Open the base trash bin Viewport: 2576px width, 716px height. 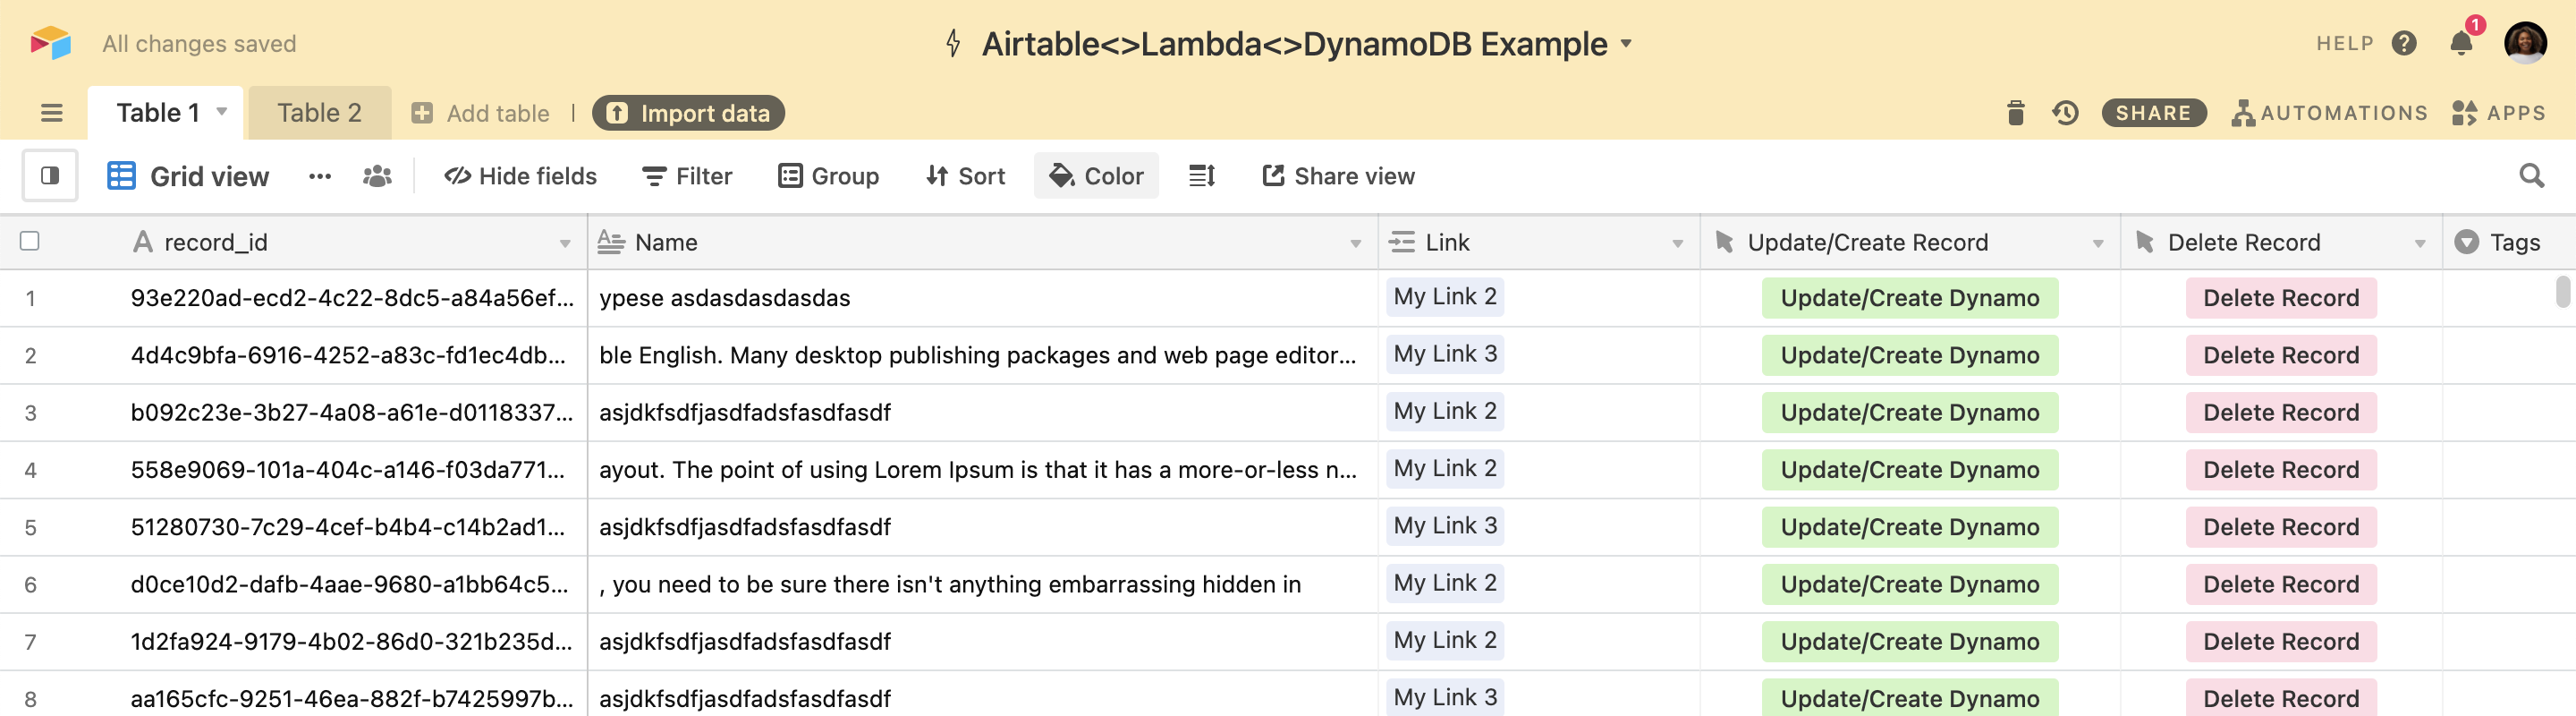click(2015, 113)
